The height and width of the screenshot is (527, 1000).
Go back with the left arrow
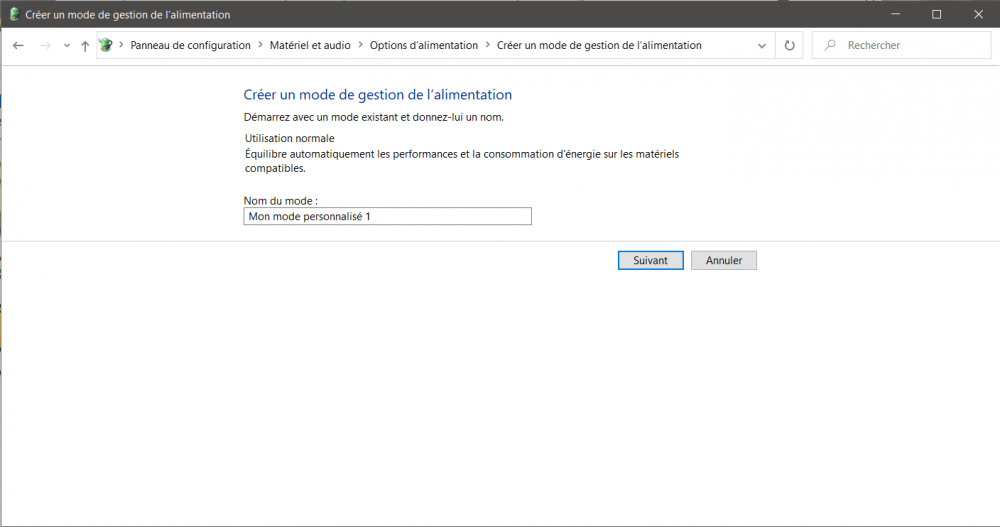(x=18, y=45)
